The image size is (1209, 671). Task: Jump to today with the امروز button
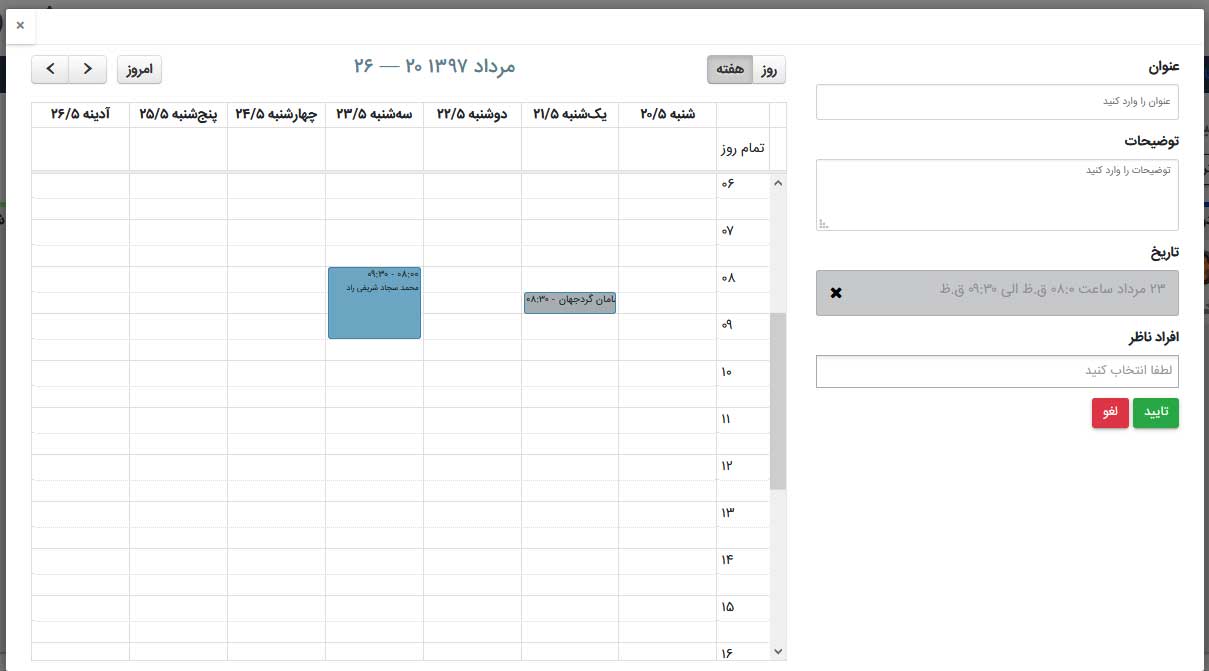[x=139, y=69]
